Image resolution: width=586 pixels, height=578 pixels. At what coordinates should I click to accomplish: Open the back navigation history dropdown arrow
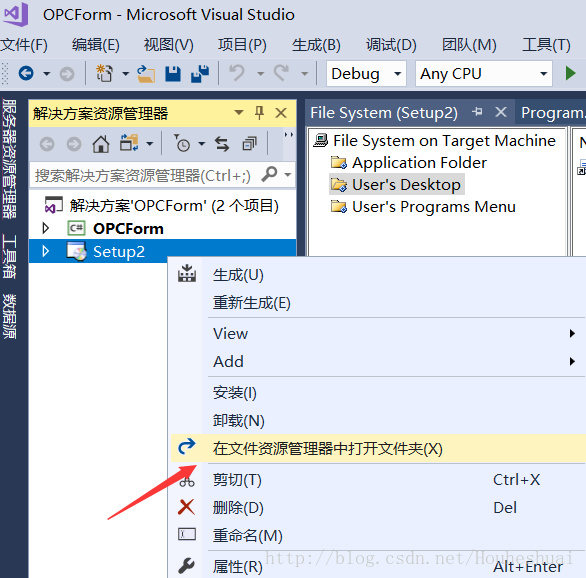[x=46, y=74]
